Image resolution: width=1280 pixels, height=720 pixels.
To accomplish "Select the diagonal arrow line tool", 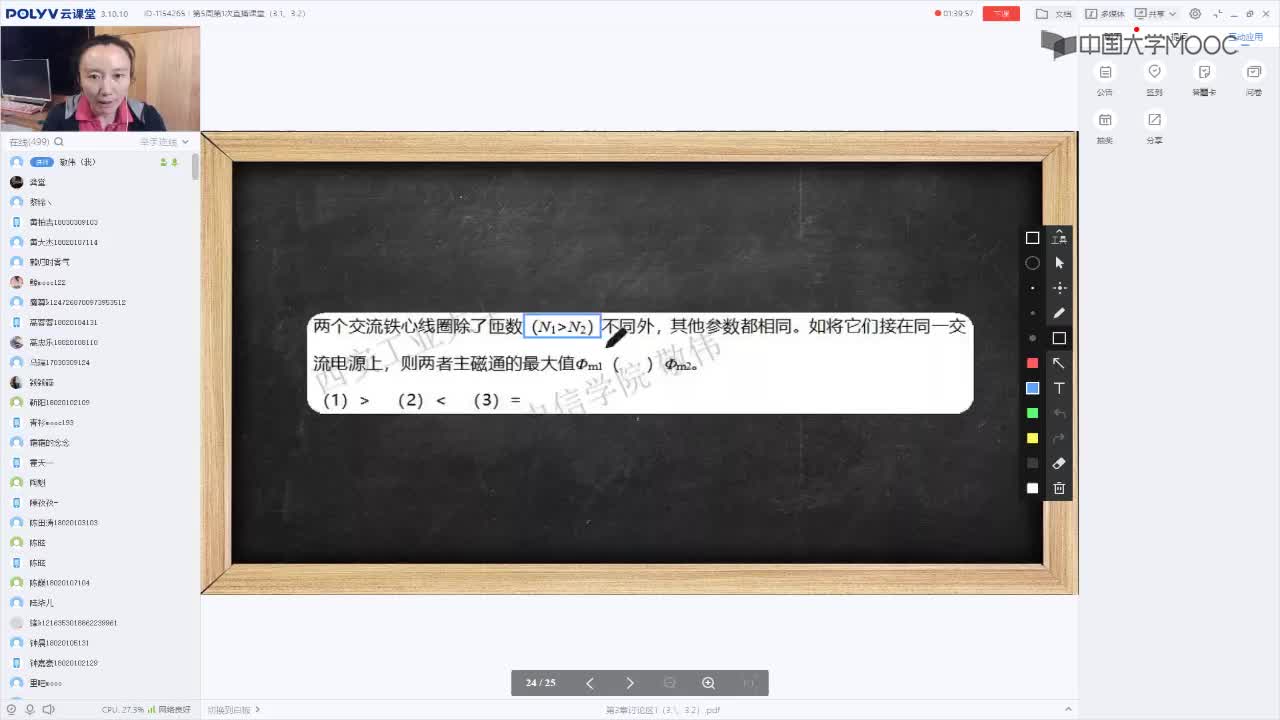I will (x=1059, y=363).
